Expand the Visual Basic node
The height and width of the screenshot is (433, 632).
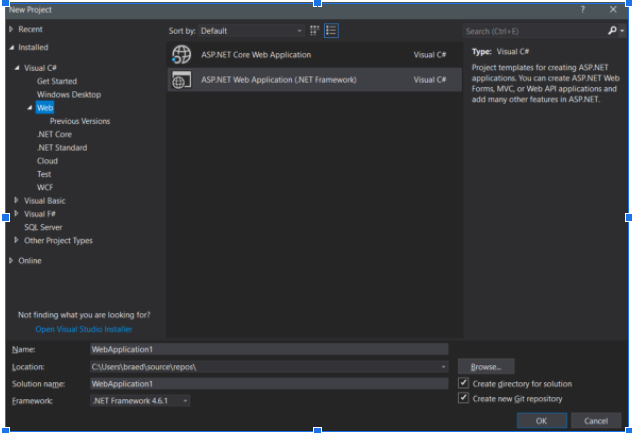point(17,200)
